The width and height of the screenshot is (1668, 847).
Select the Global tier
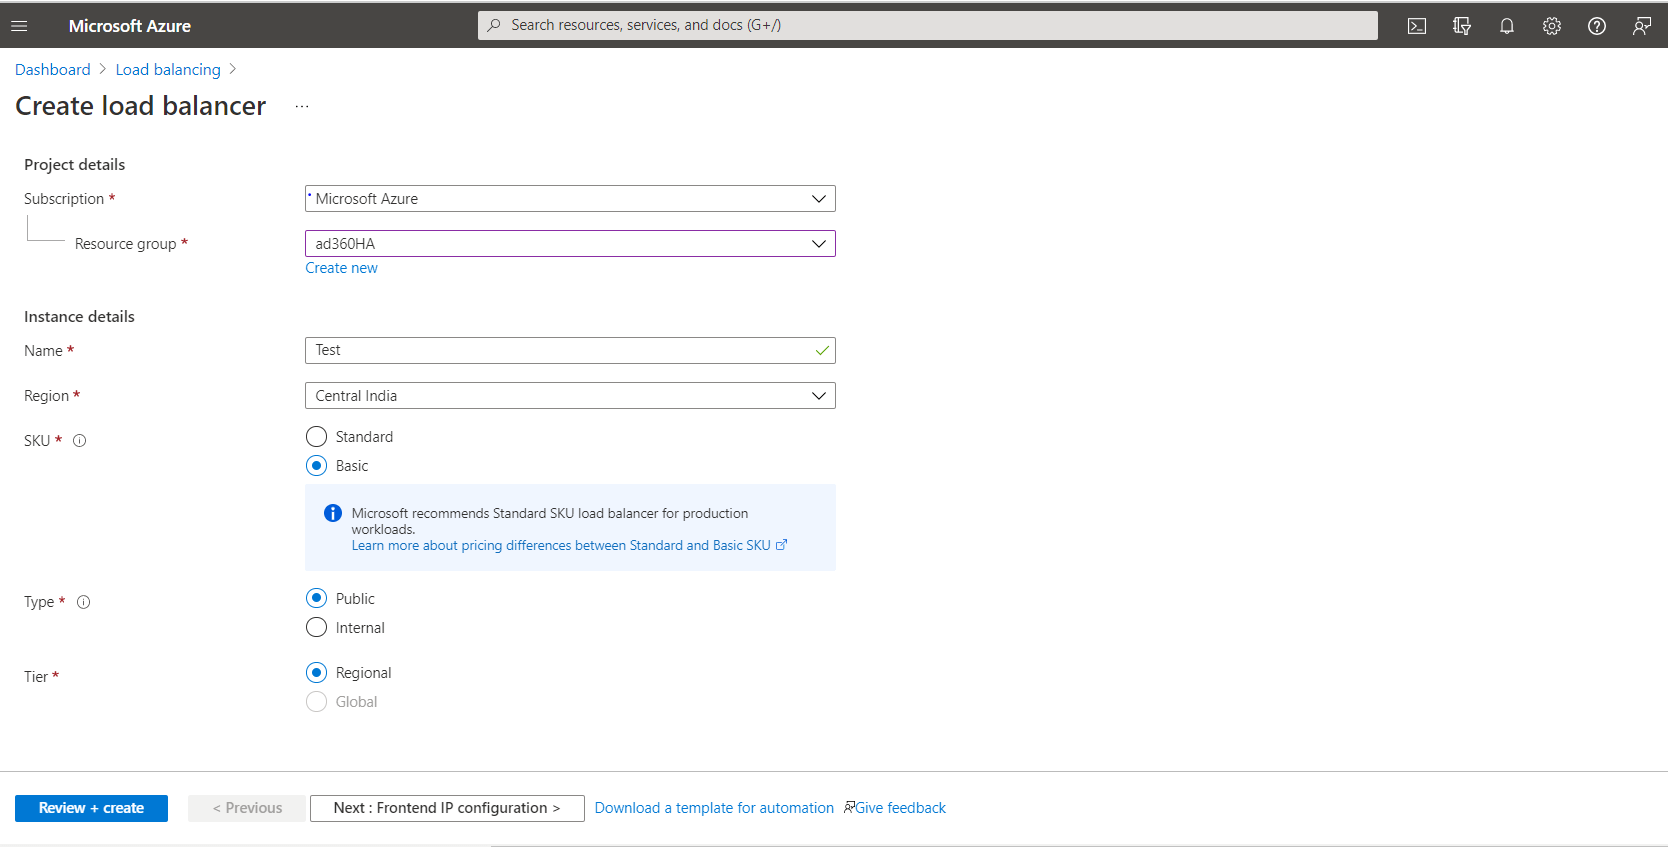pos(317,702)
